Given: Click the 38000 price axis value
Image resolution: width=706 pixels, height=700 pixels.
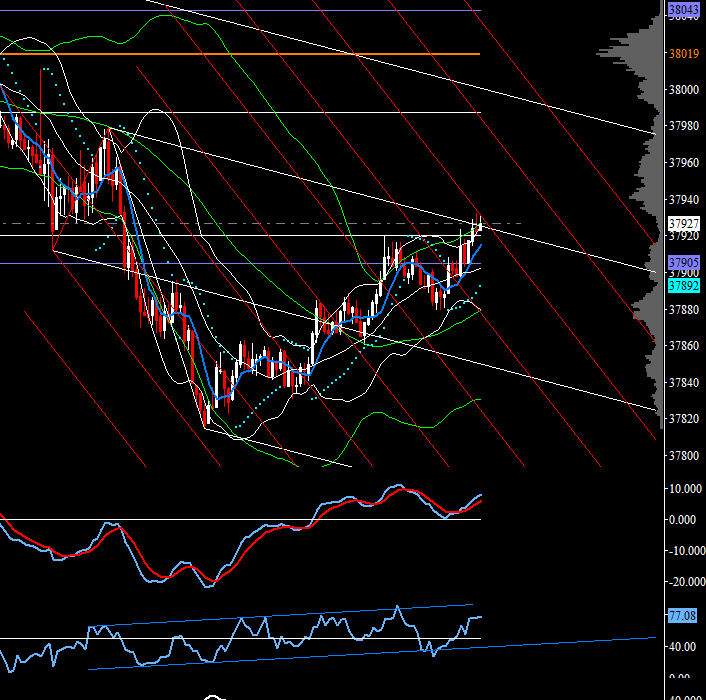Looking at the screenshot, I should tap(684, 90).
